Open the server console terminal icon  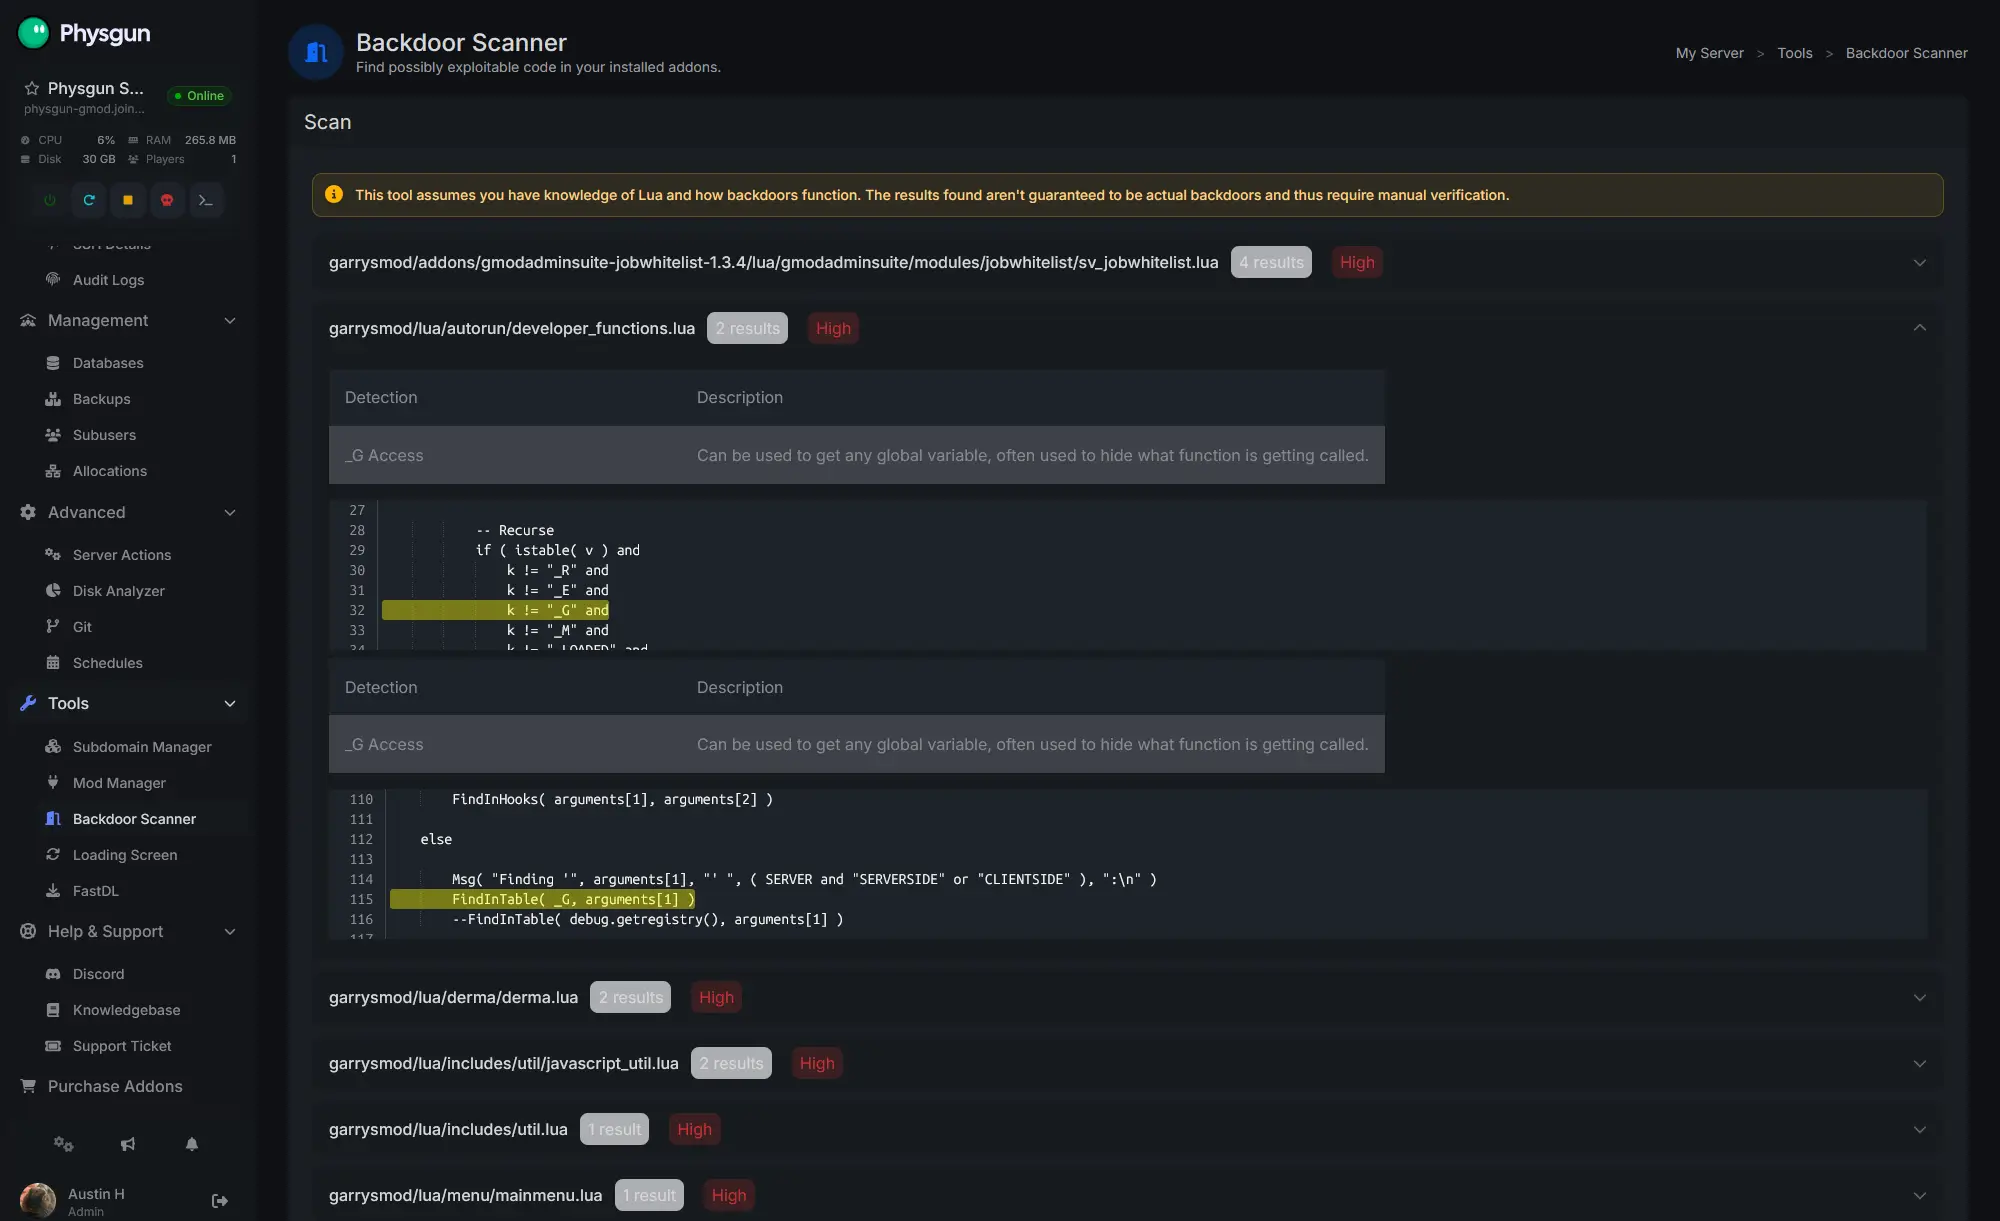coord(206,200)
